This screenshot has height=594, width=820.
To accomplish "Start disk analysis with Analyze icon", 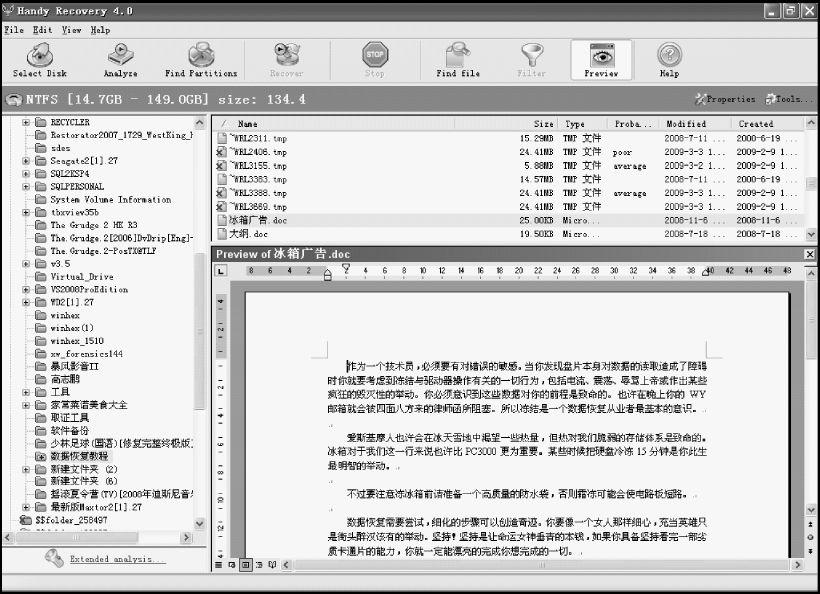I will [x=120, y=58].
